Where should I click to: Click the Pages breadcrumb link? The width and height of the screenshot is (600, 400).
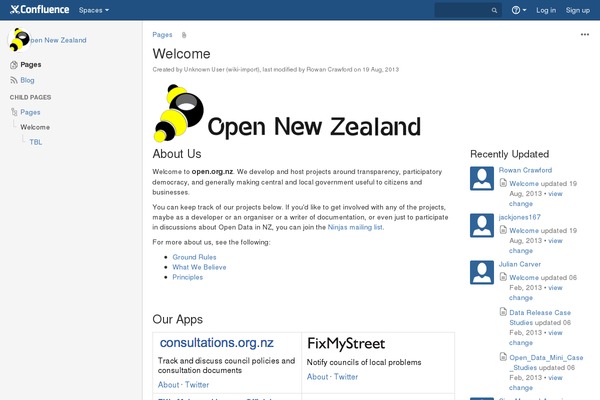tap(162, 35)
